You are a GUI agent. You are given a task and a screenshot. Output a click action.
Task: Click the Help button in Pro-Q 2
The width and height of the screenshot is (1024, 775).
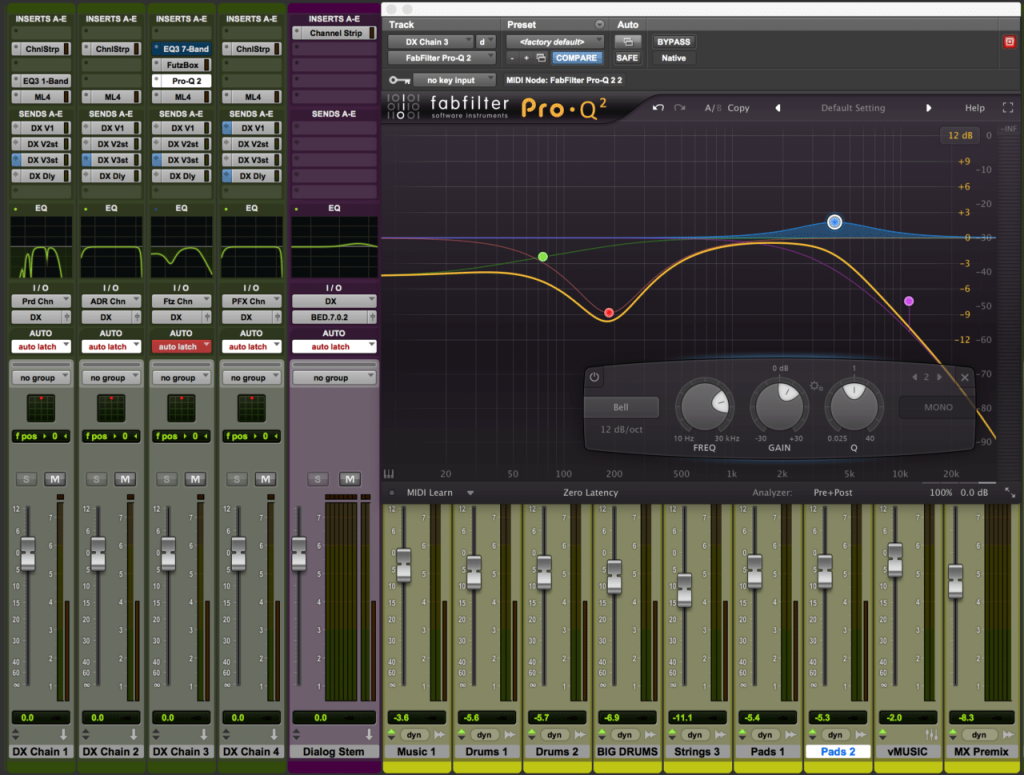click(974, 108)
